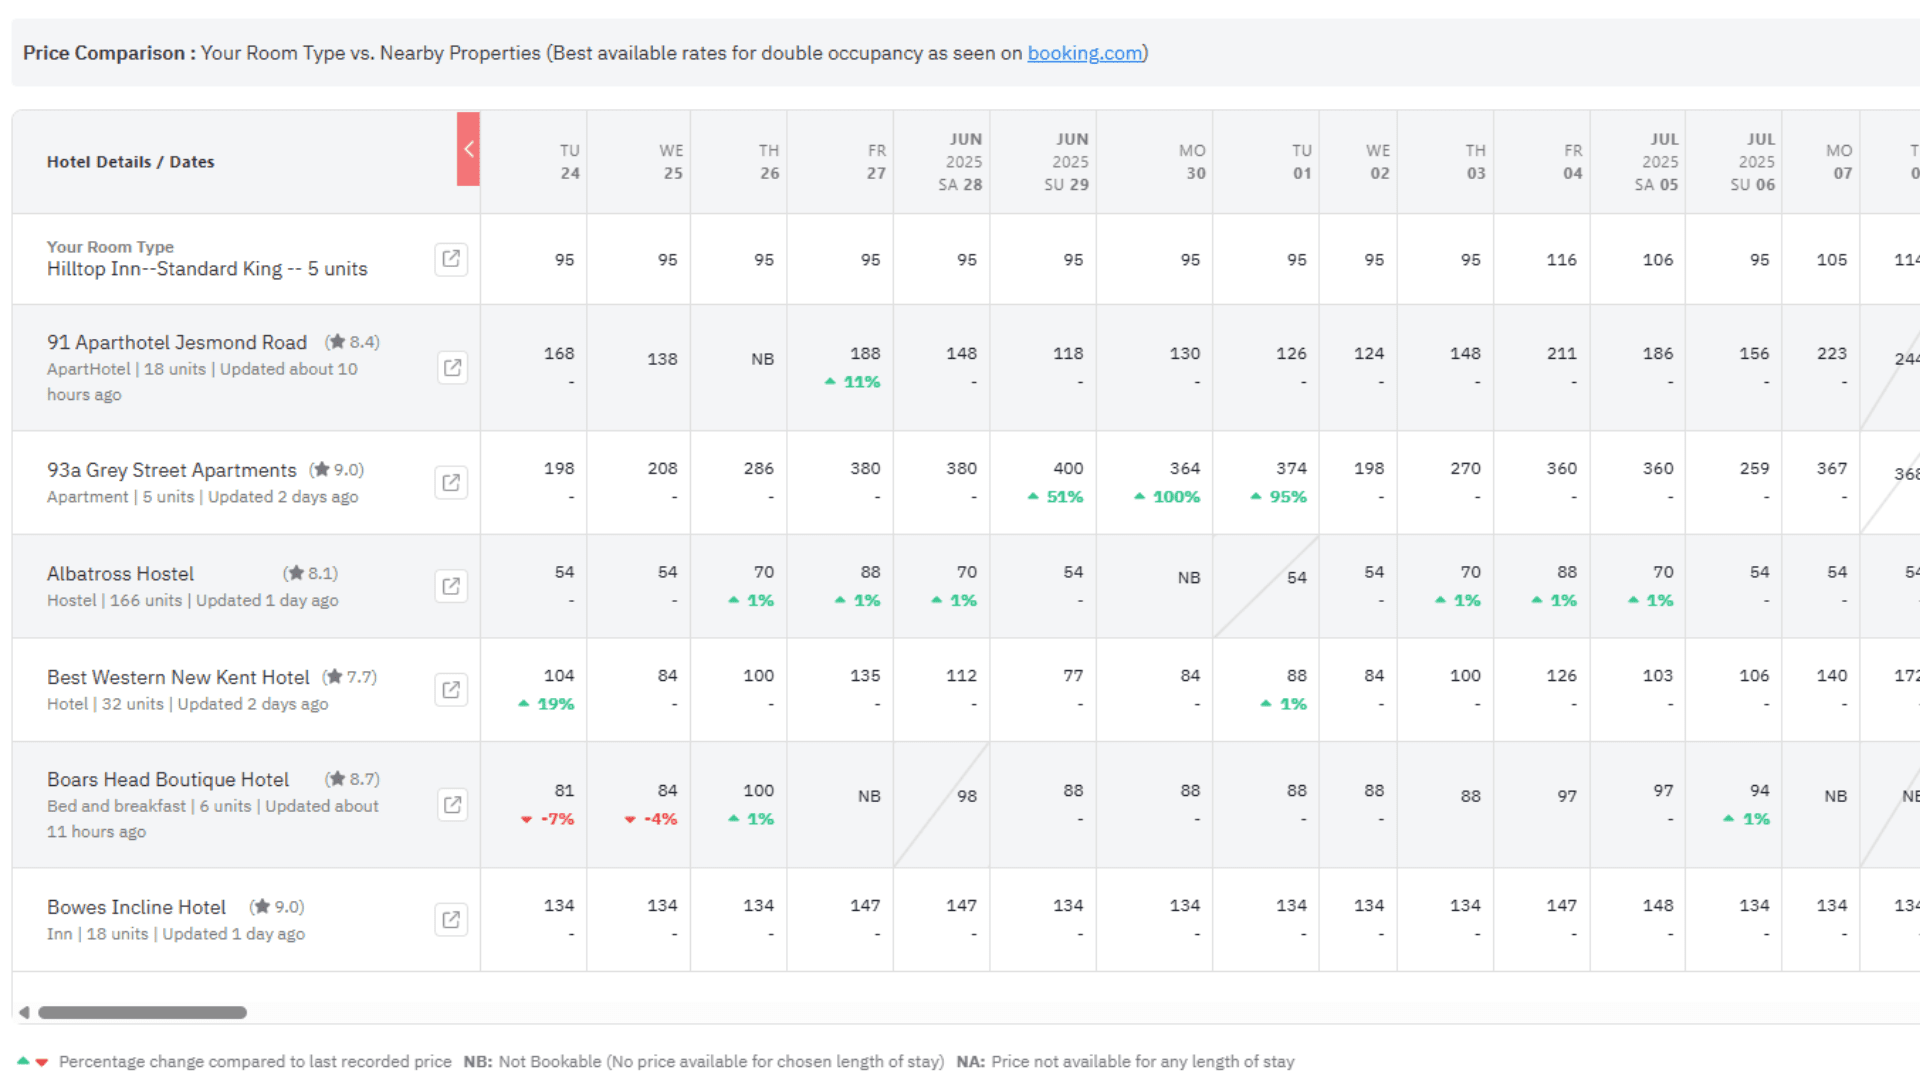Click the Hotel Details / Dates header
1920x1080 pixels.
pos(130,162)
